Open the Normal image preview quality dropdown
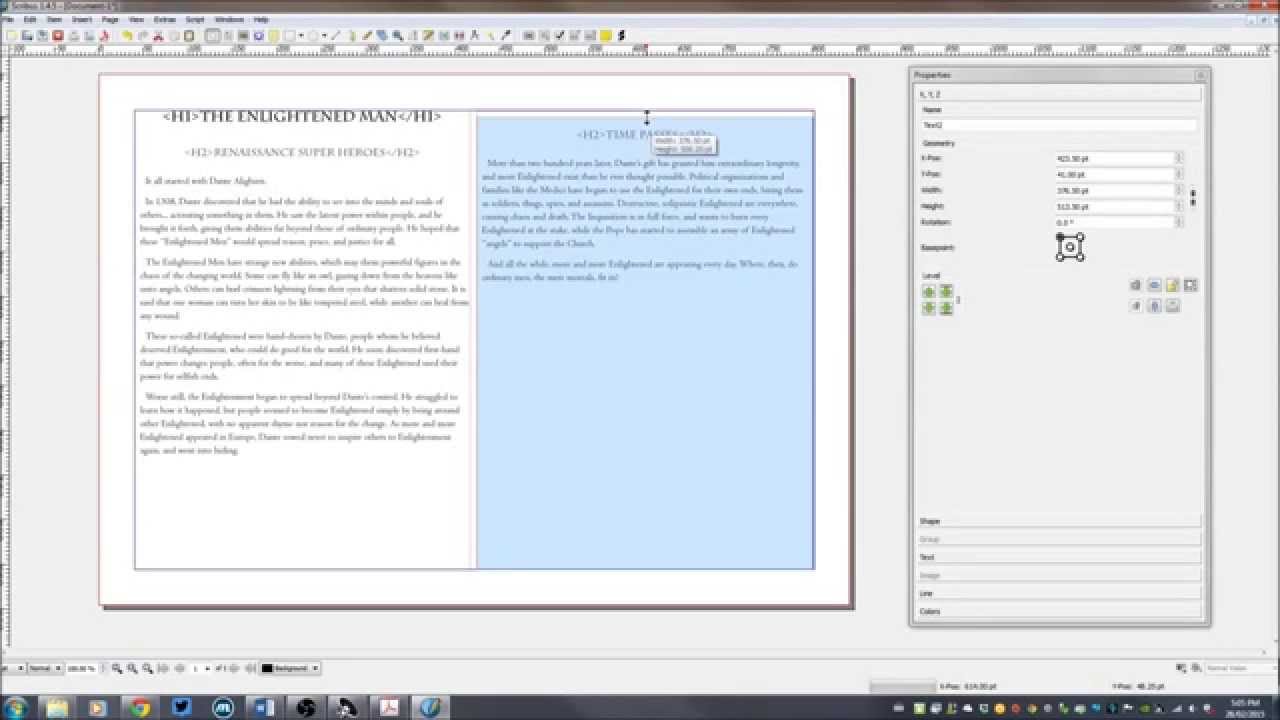 [45, 668]
